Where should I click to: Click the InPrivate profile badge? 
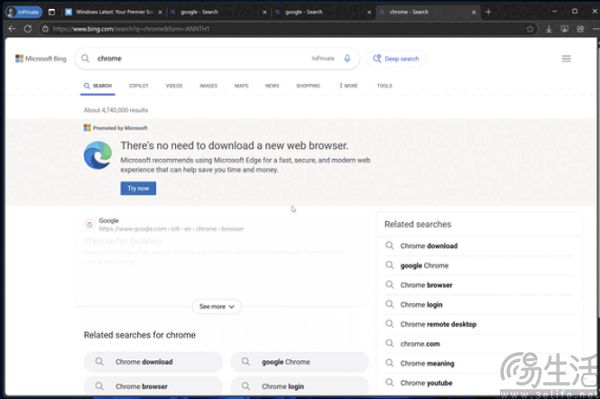pos(24,12)
